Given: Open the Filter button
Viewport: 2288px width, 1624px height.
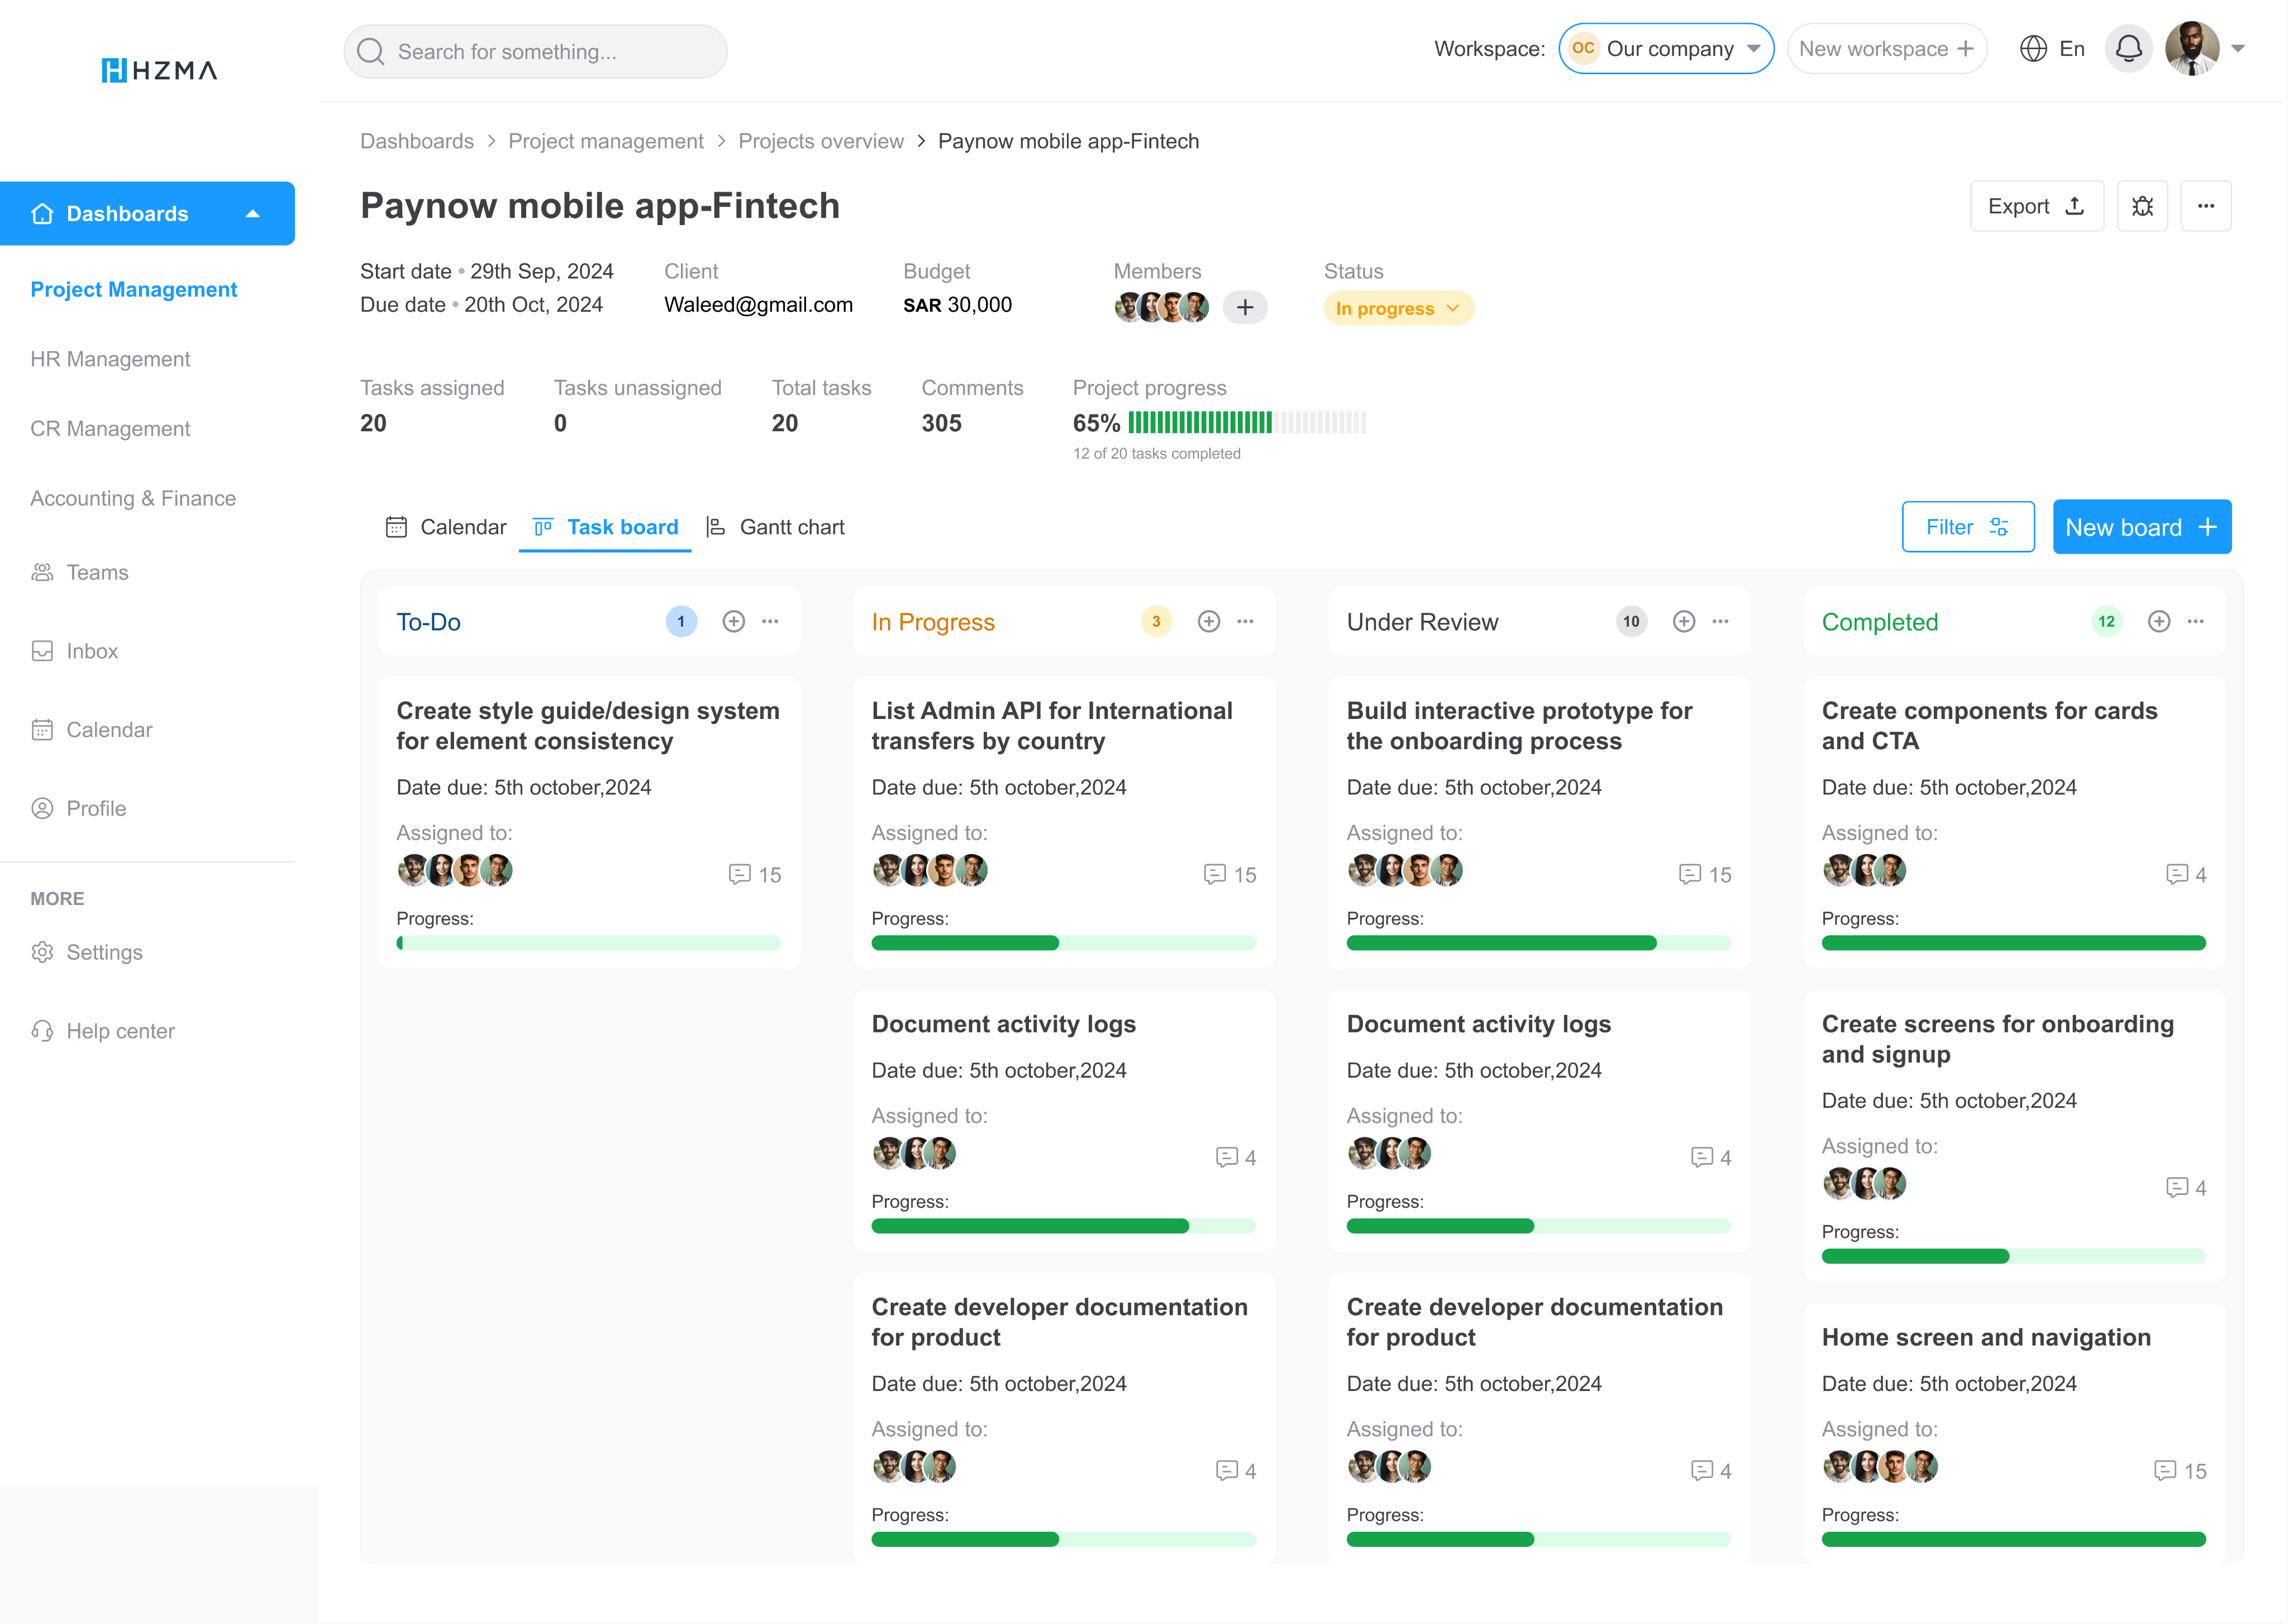Looking at the screenshot, I should tap(1968, 527).
